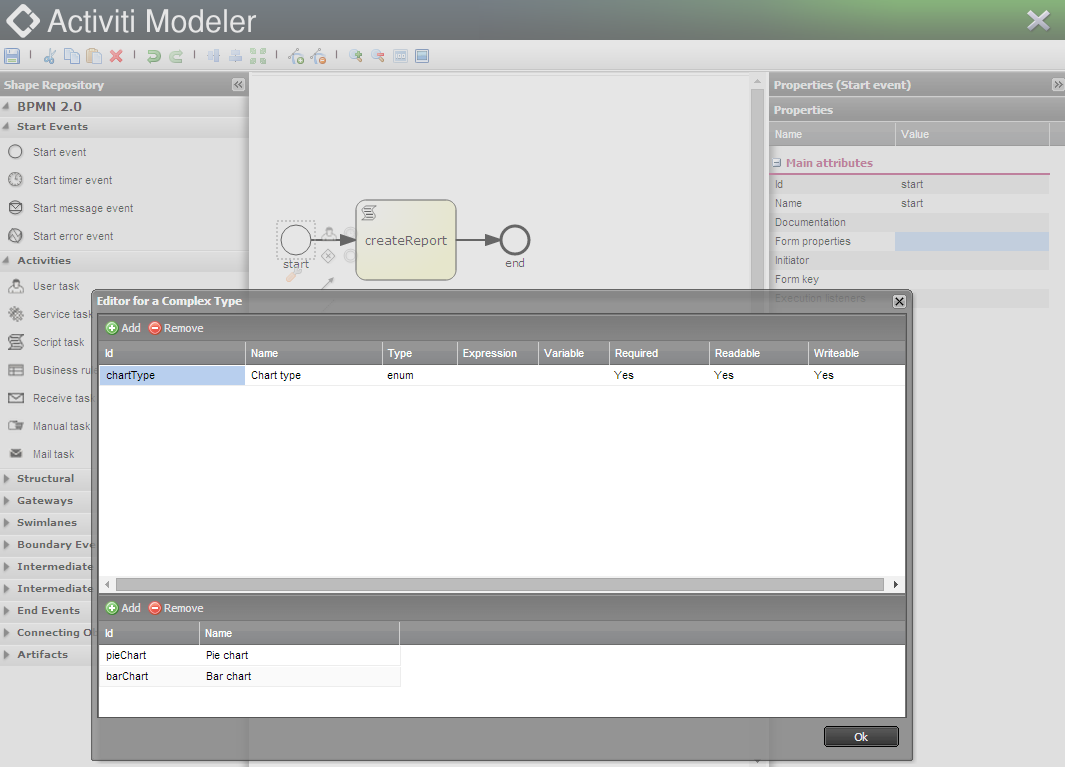Viewport: 1065px width, 767px height.
Task: Click the enum type cell
Action: 419,375
